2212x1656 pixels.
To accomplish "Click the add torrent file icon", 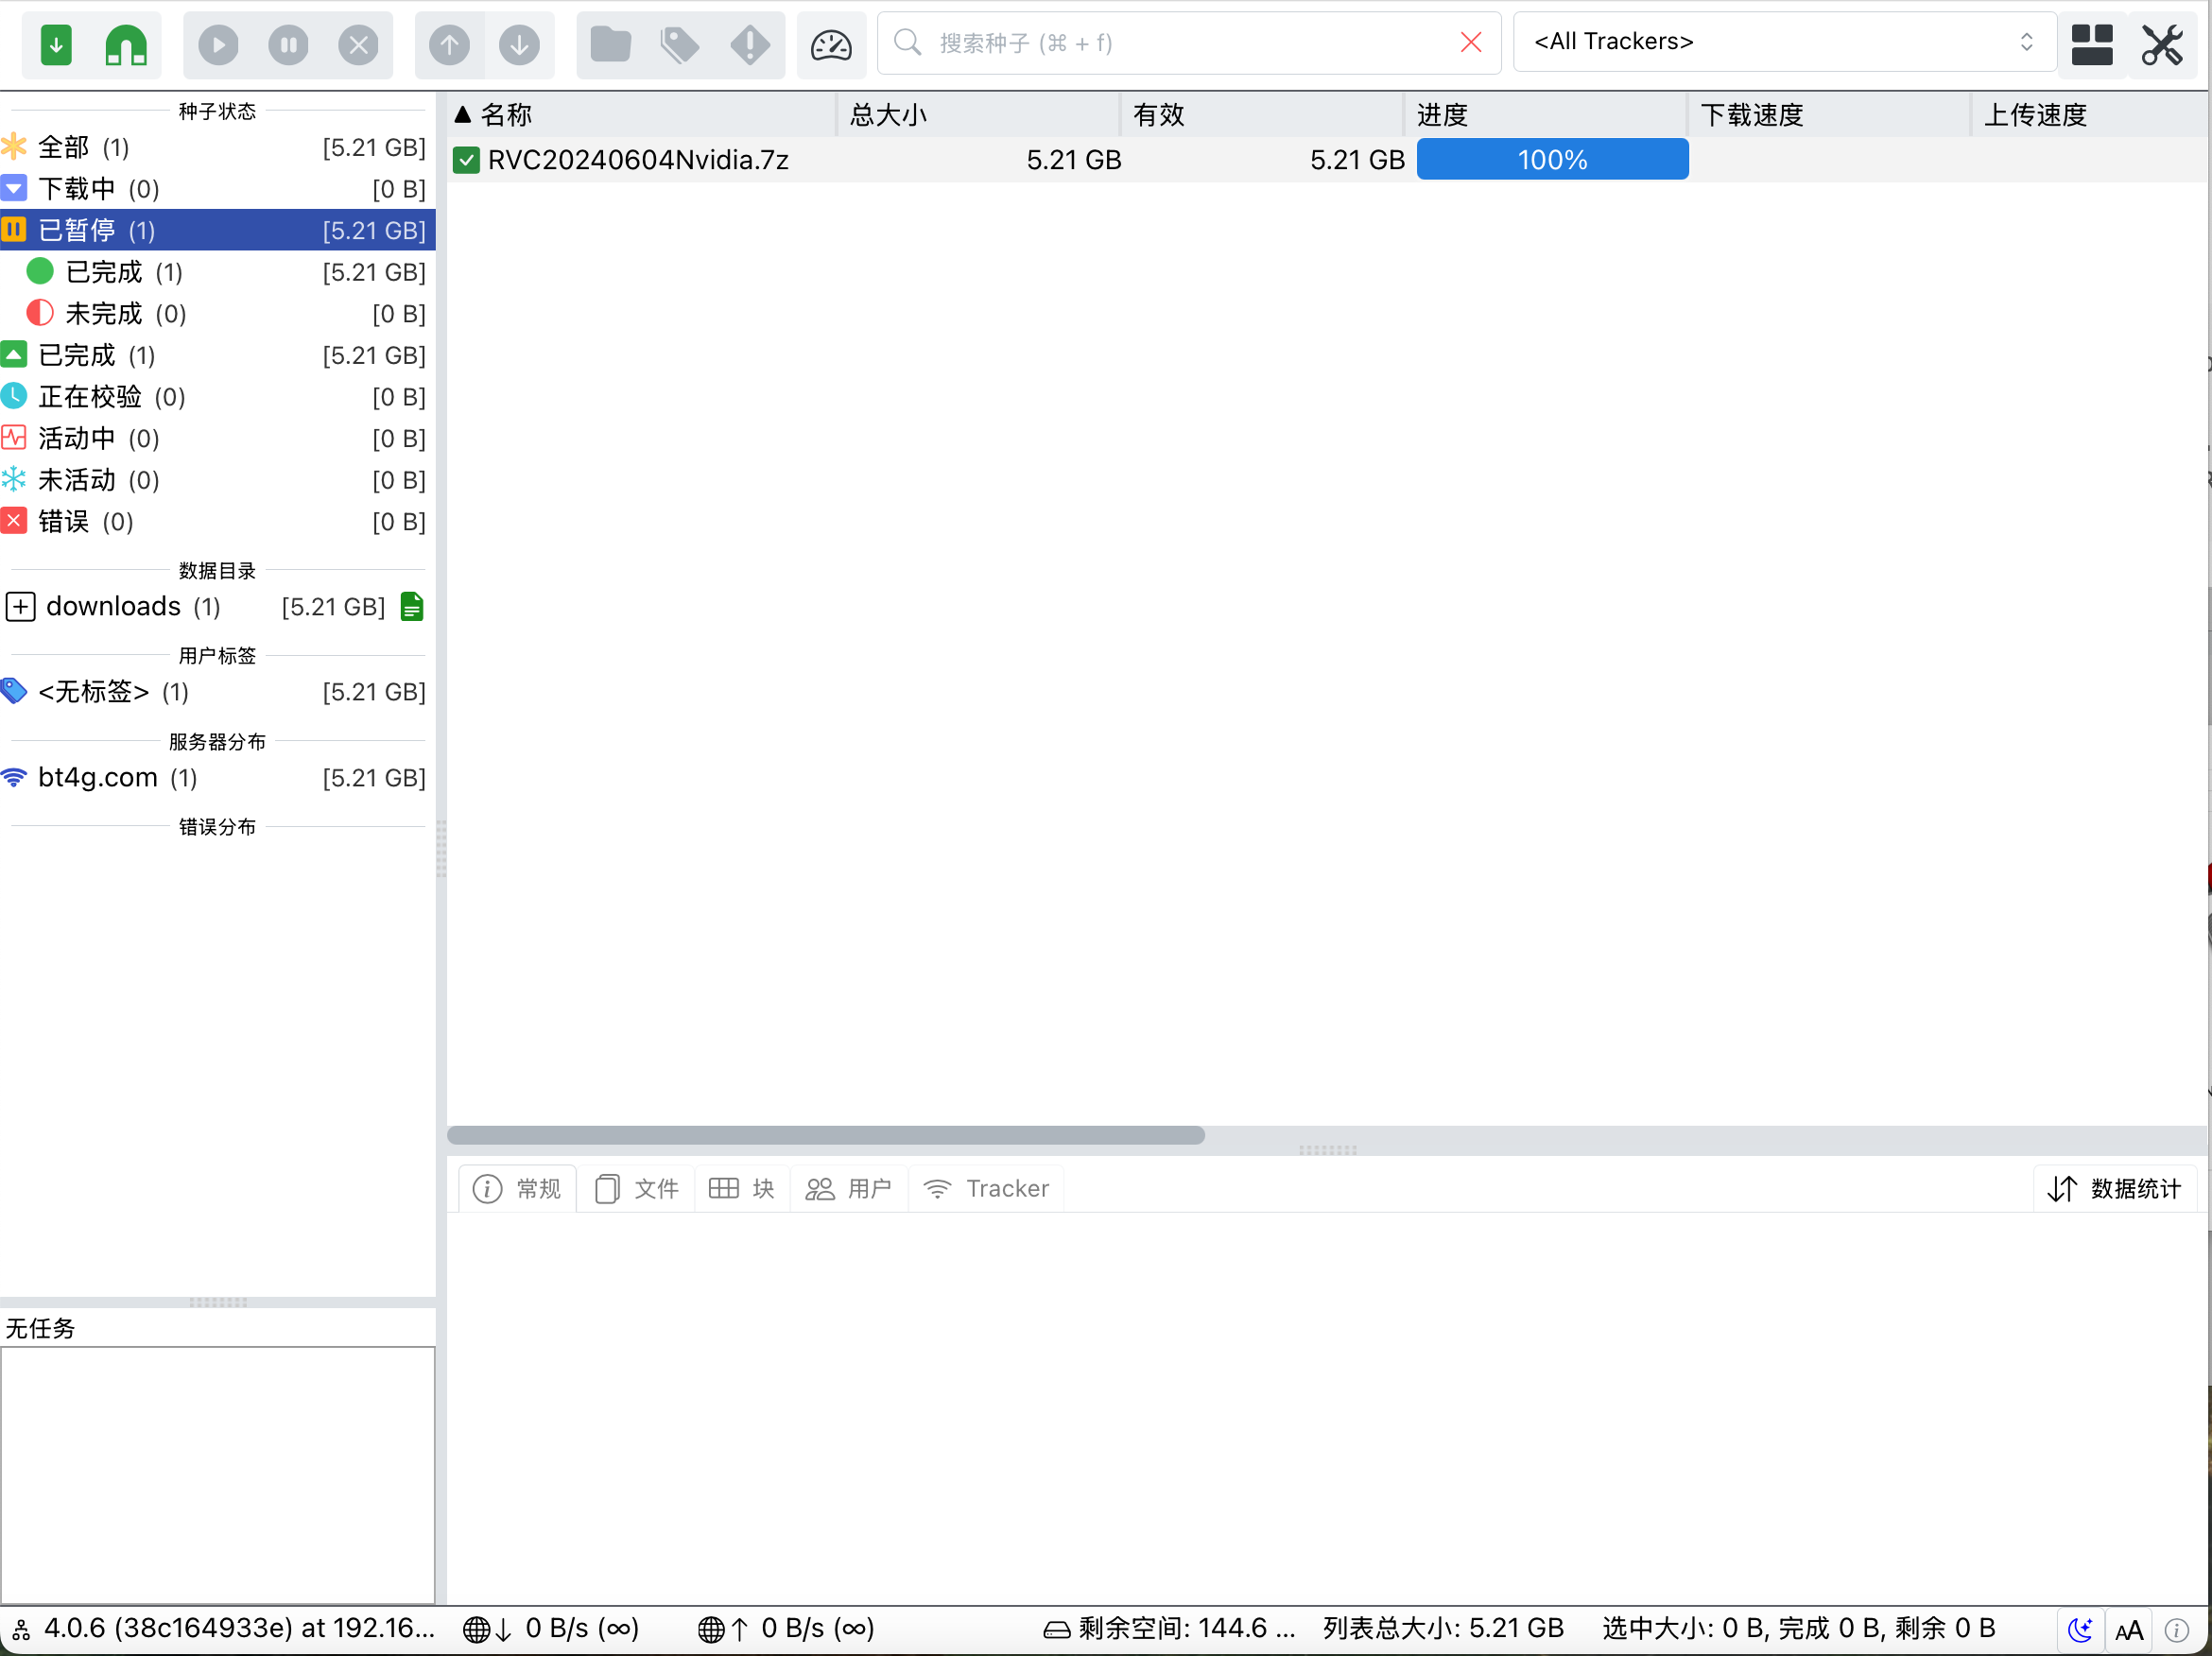I will [56, 44].
